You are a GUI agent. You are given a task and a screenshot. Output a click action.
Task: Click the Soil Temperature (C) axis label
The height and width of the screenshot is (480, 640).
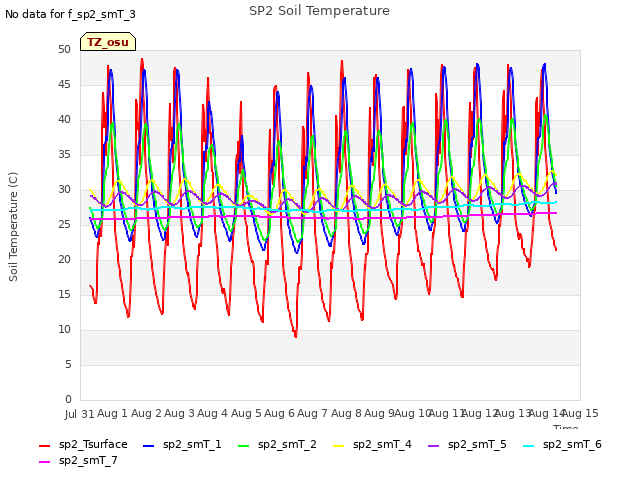point(13,227)
